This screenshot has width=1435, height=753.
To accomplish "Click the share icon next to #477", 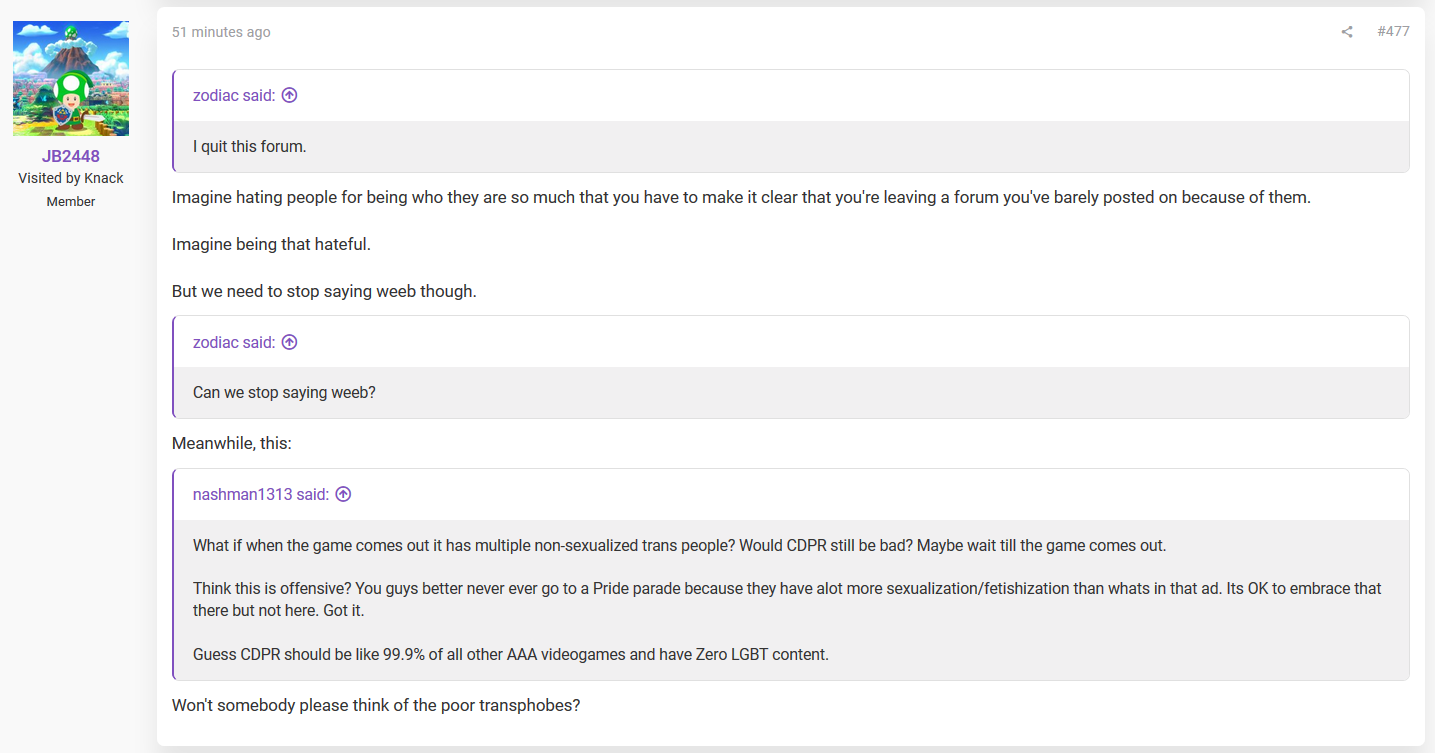I will (1347, 32).
